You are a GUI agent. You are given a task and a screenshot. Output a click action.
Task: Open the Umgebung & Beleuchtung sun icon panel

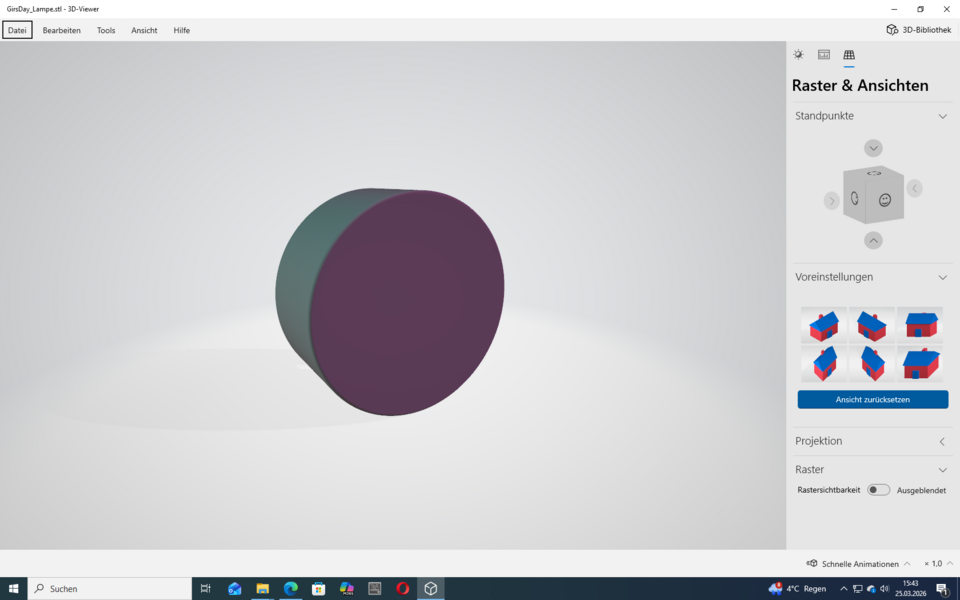click(x=798, y=55)
